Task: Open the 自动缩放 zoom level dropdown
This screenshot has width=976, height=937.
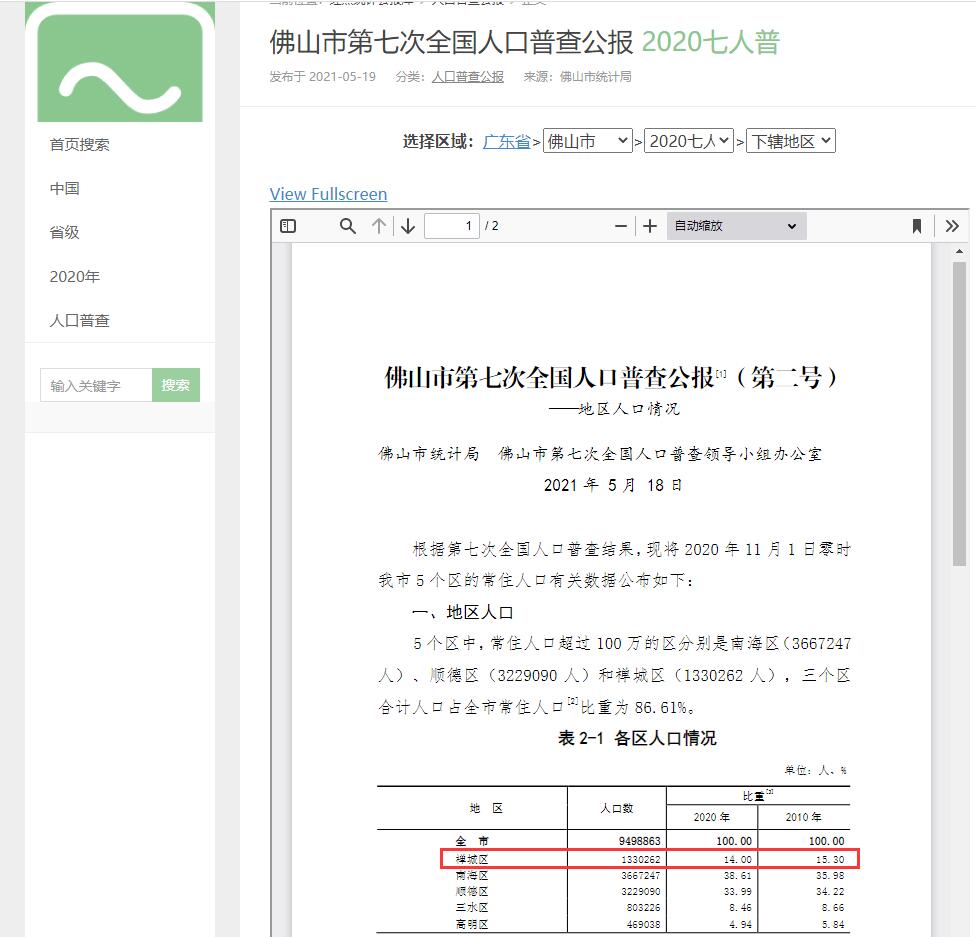Action: pos(735,225)
